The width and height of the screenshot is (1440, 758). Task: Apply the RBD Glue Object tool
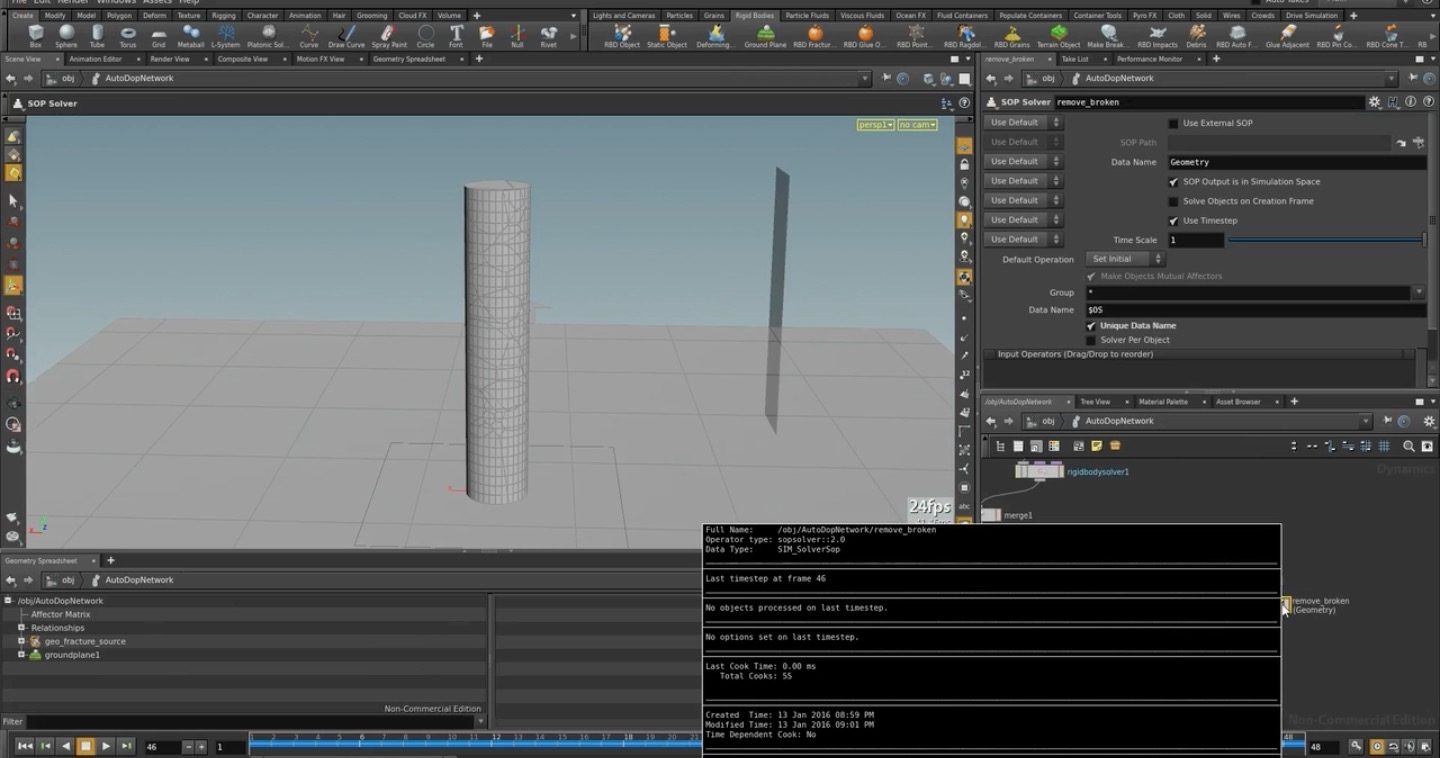865,37
